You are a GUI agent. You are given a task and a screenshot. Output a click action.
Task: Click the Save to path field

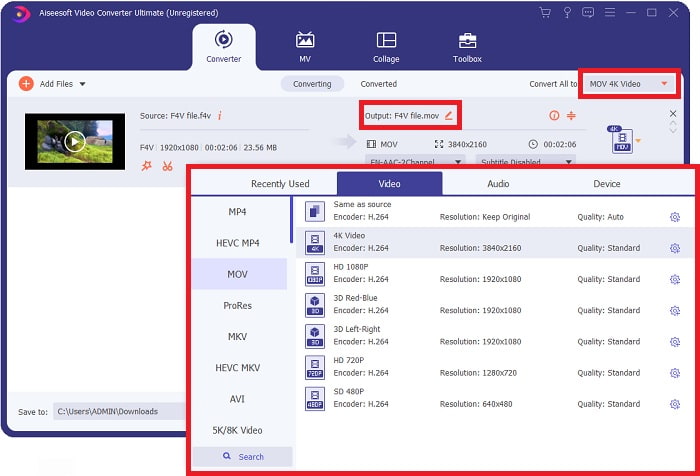pos(119,411)
